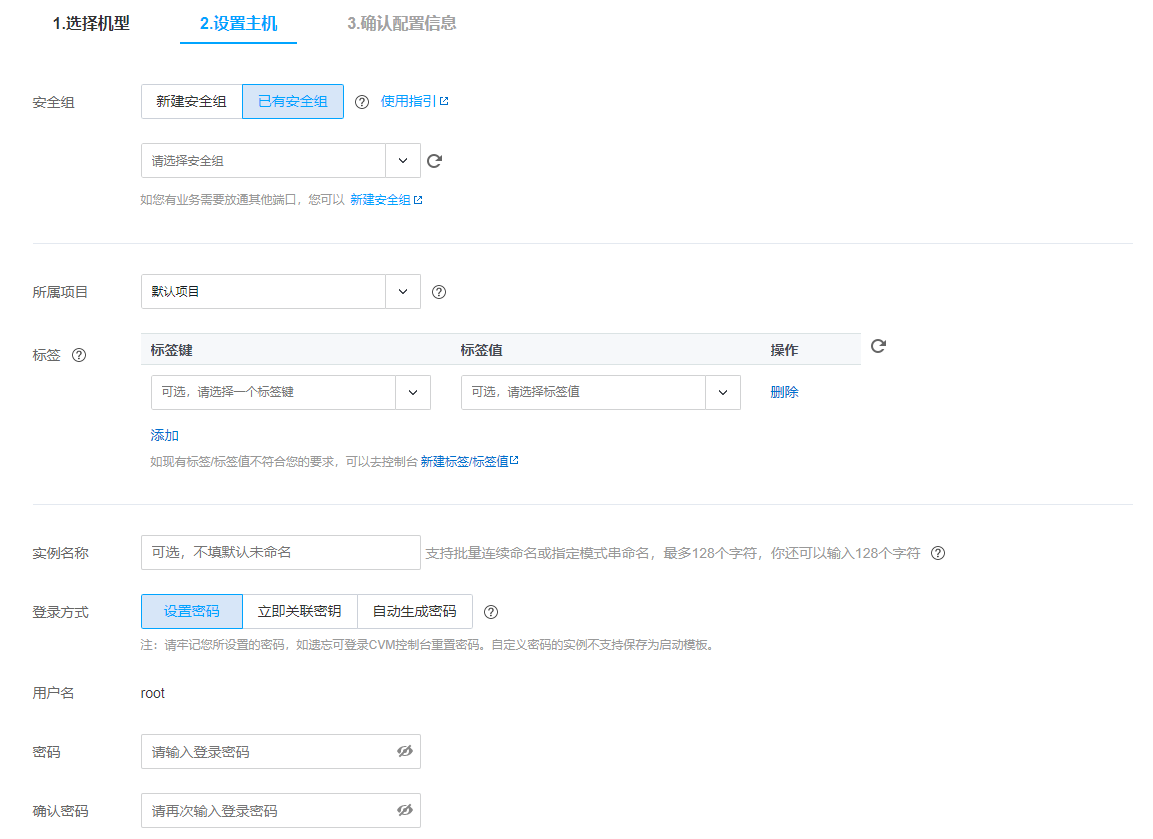Refresh the tag table list
This screenshot has width=1153, height=839.
point(878,347)
